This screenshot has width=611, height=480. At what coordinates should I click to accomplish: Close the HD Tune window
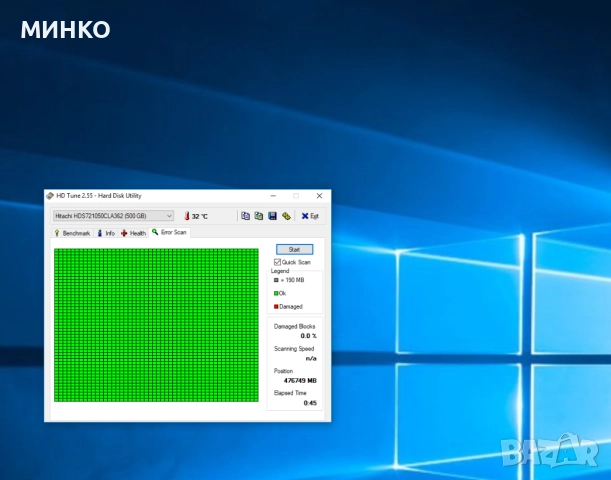tap(319, 195)
